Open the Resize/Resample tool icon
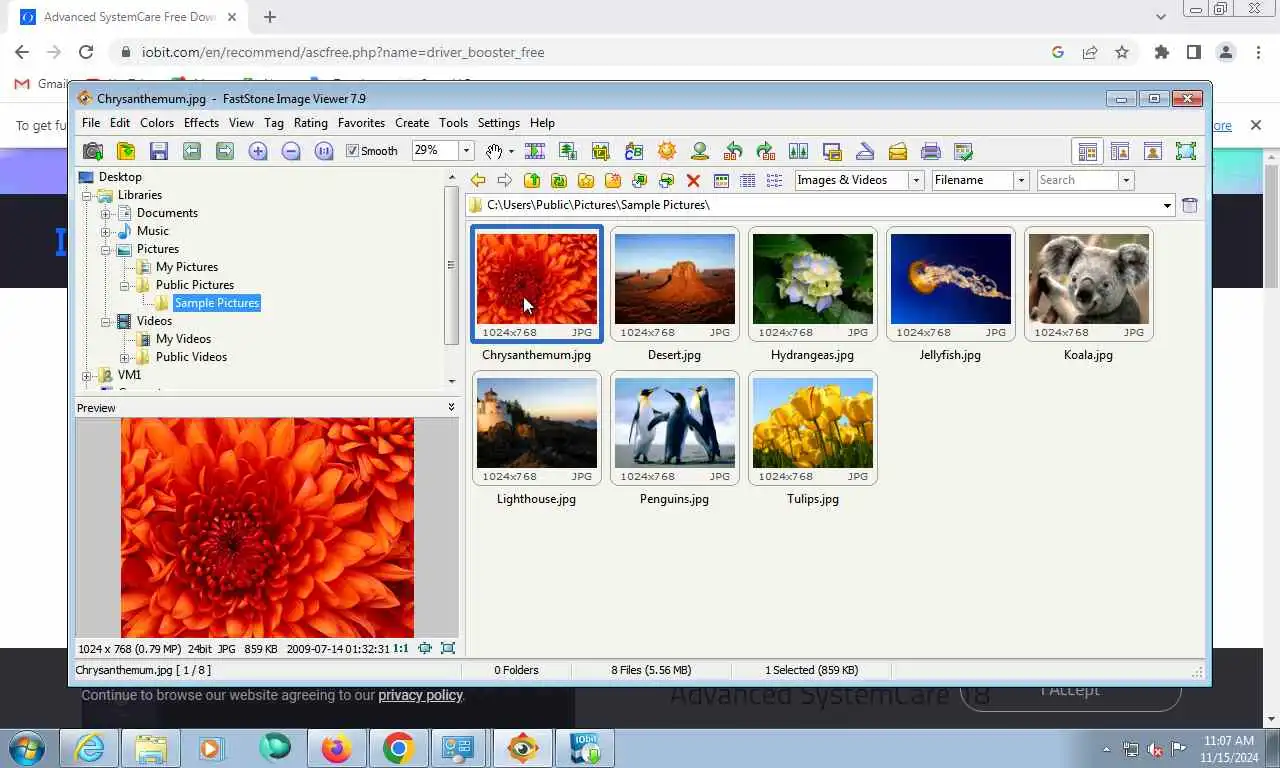Image resolution: width=1280 pixels, height=768 pixels. (568, 151)
